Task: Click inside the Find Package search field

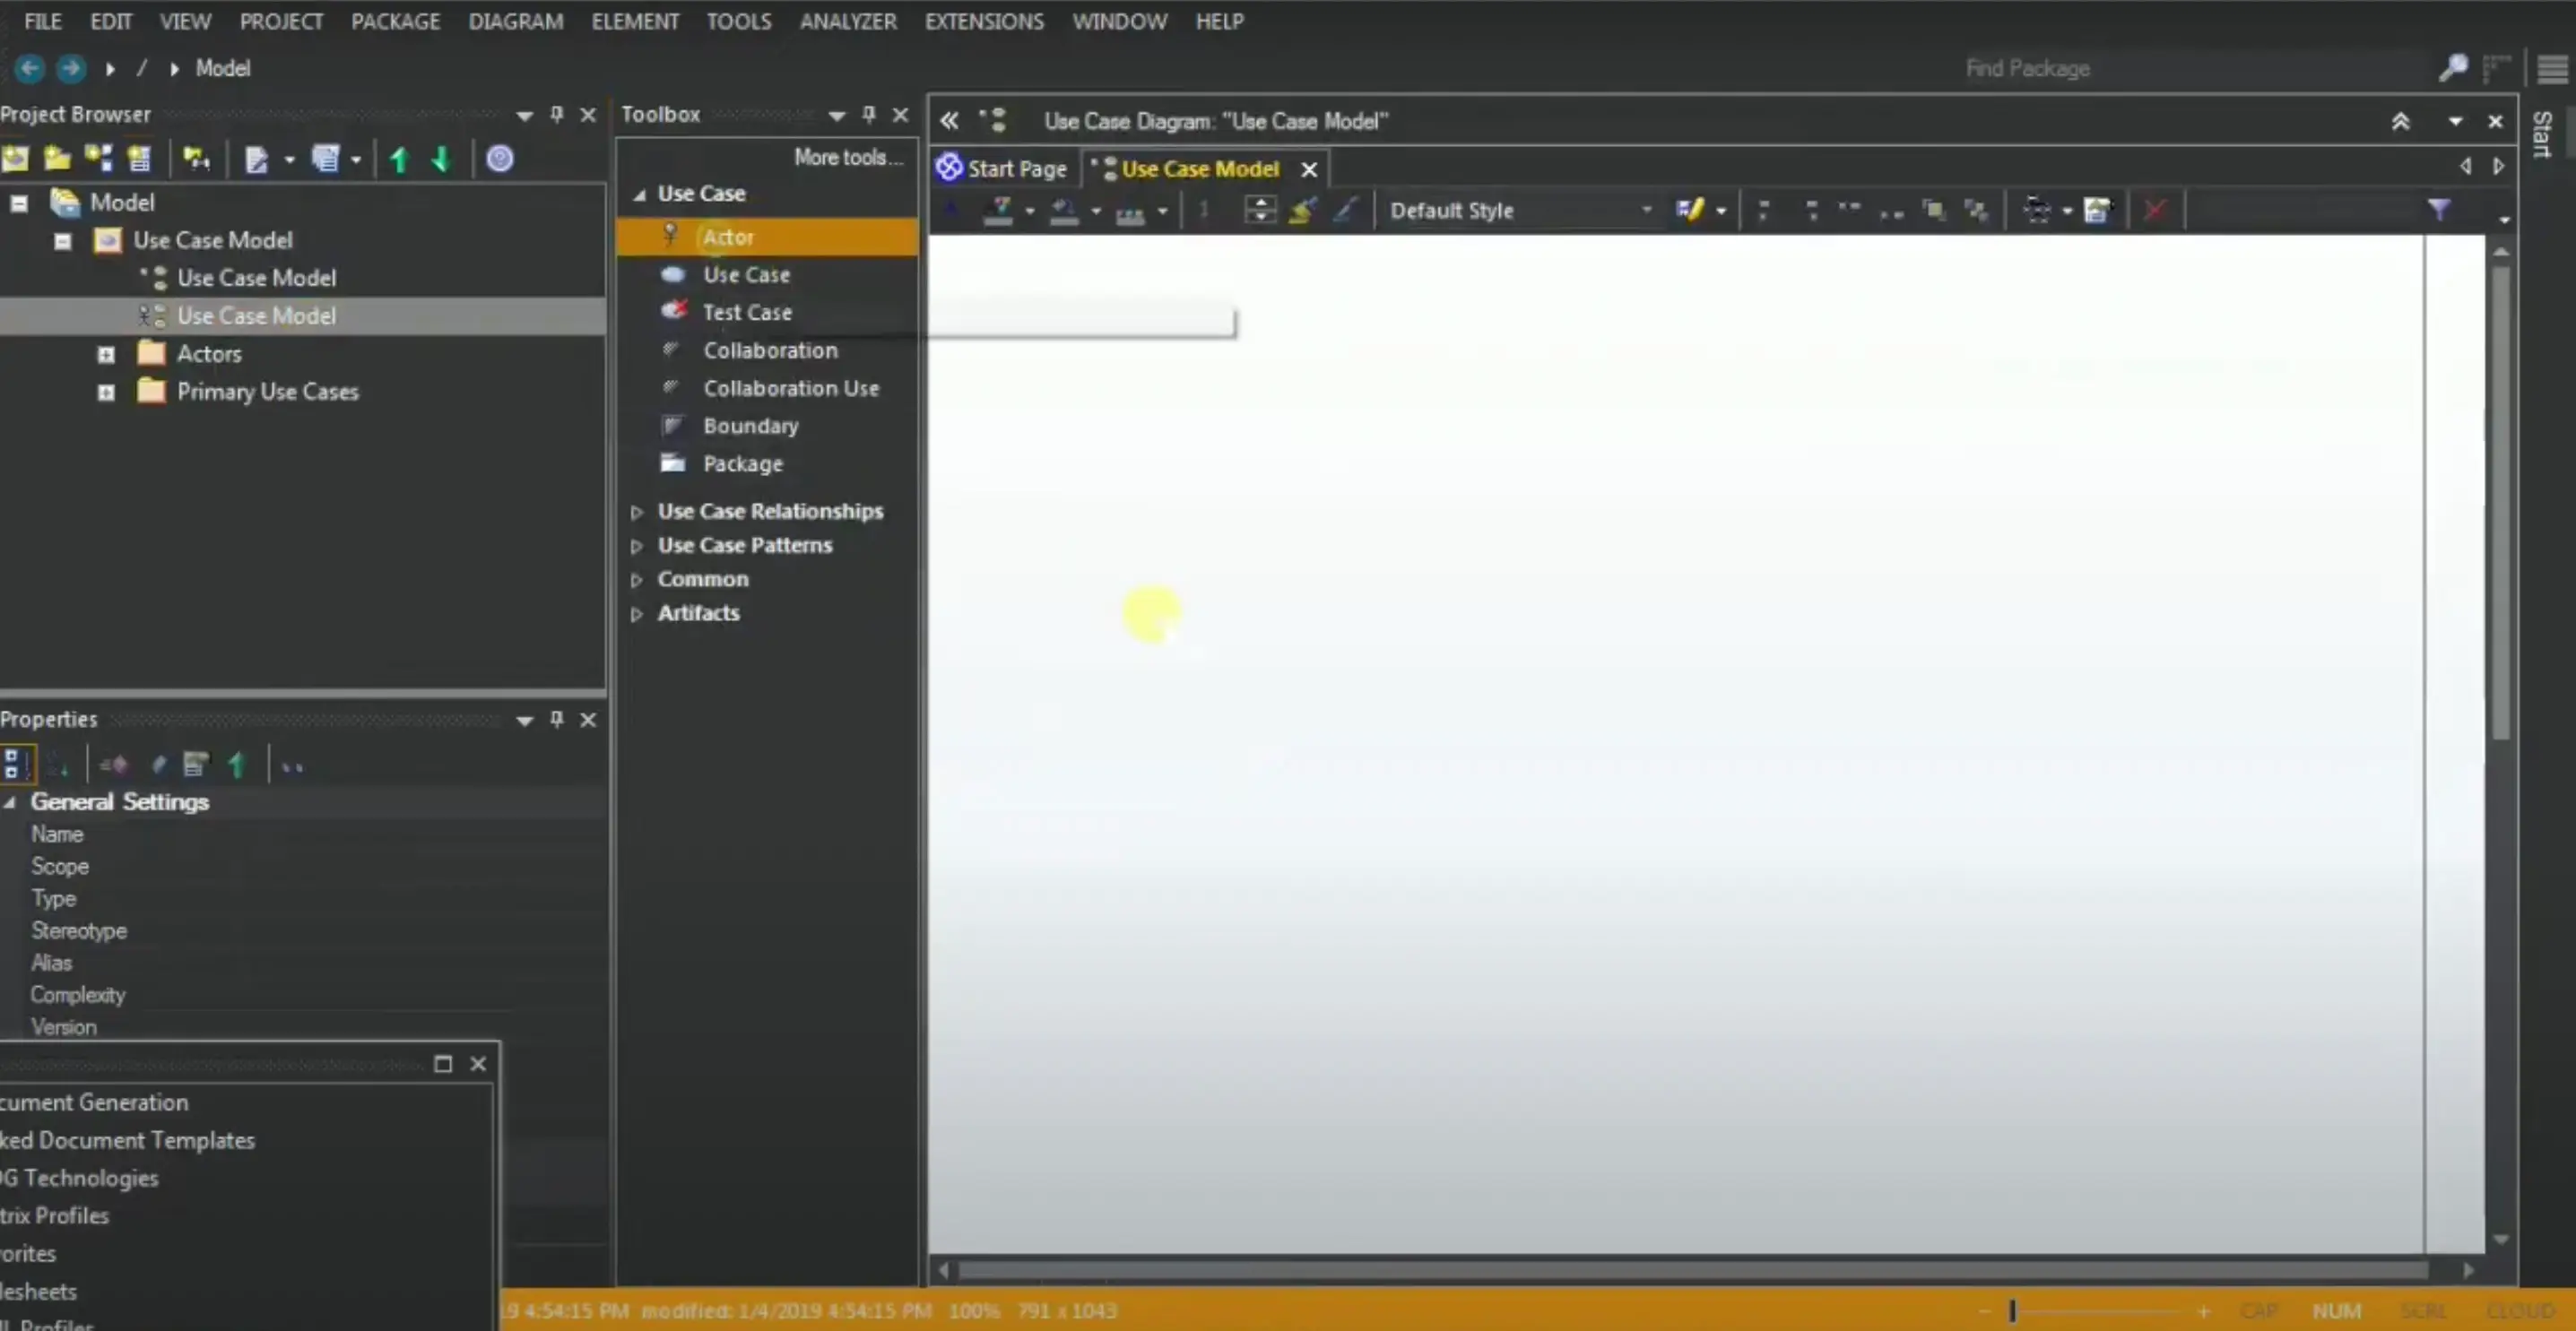Action: click(2026, 68)
